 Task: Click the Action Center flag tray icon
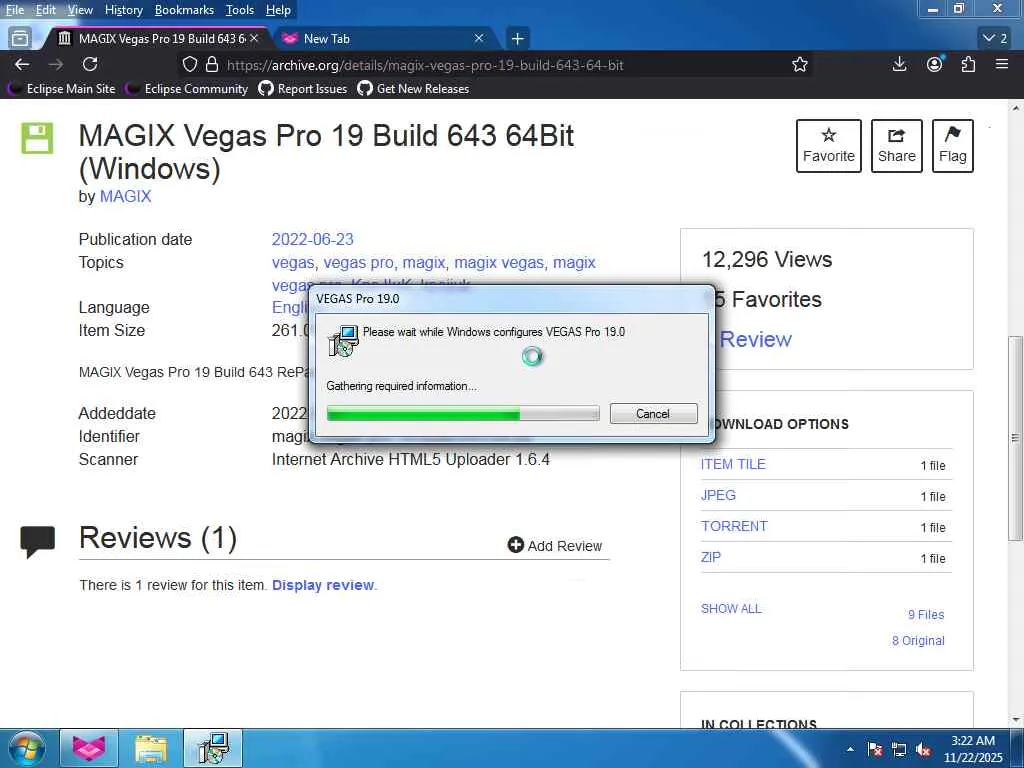coord(875,750)
